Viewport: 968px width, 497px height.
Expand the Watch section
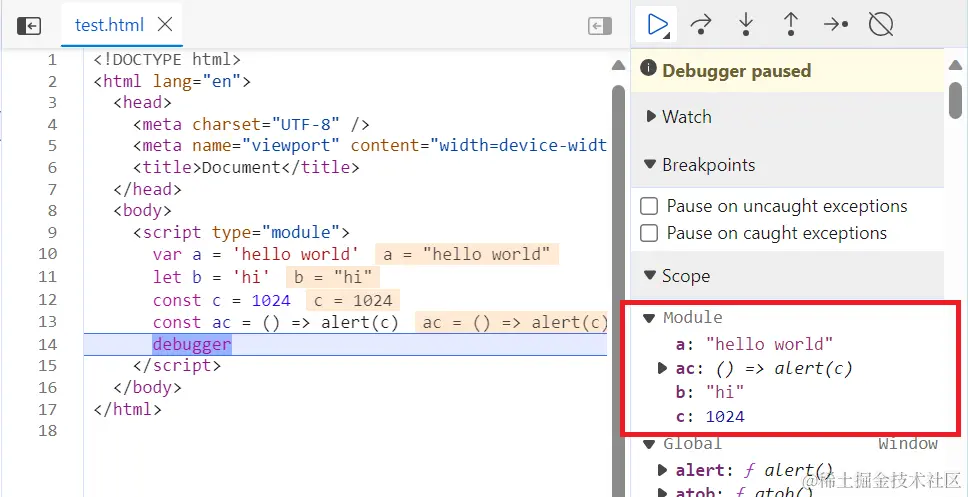[x=651, y=116]
